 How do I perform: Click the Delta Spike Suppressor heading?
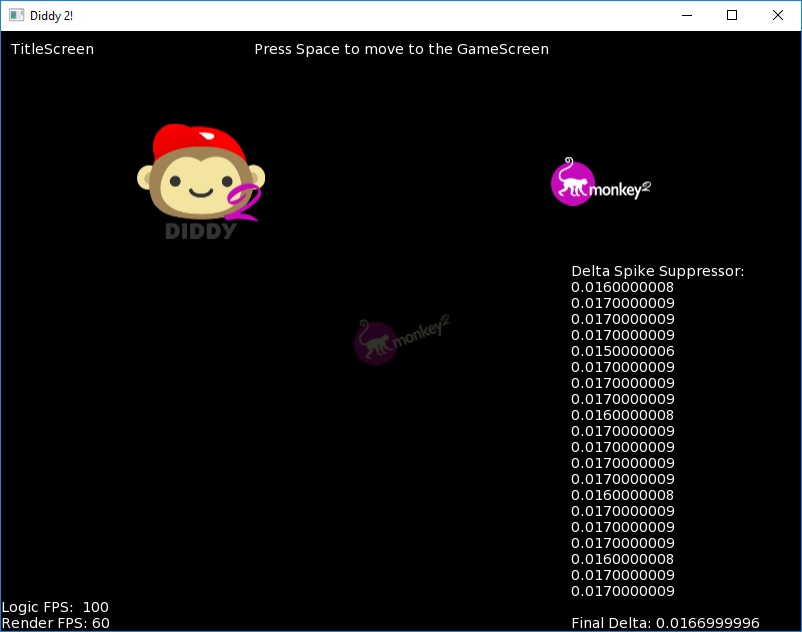tap(657, 271)
